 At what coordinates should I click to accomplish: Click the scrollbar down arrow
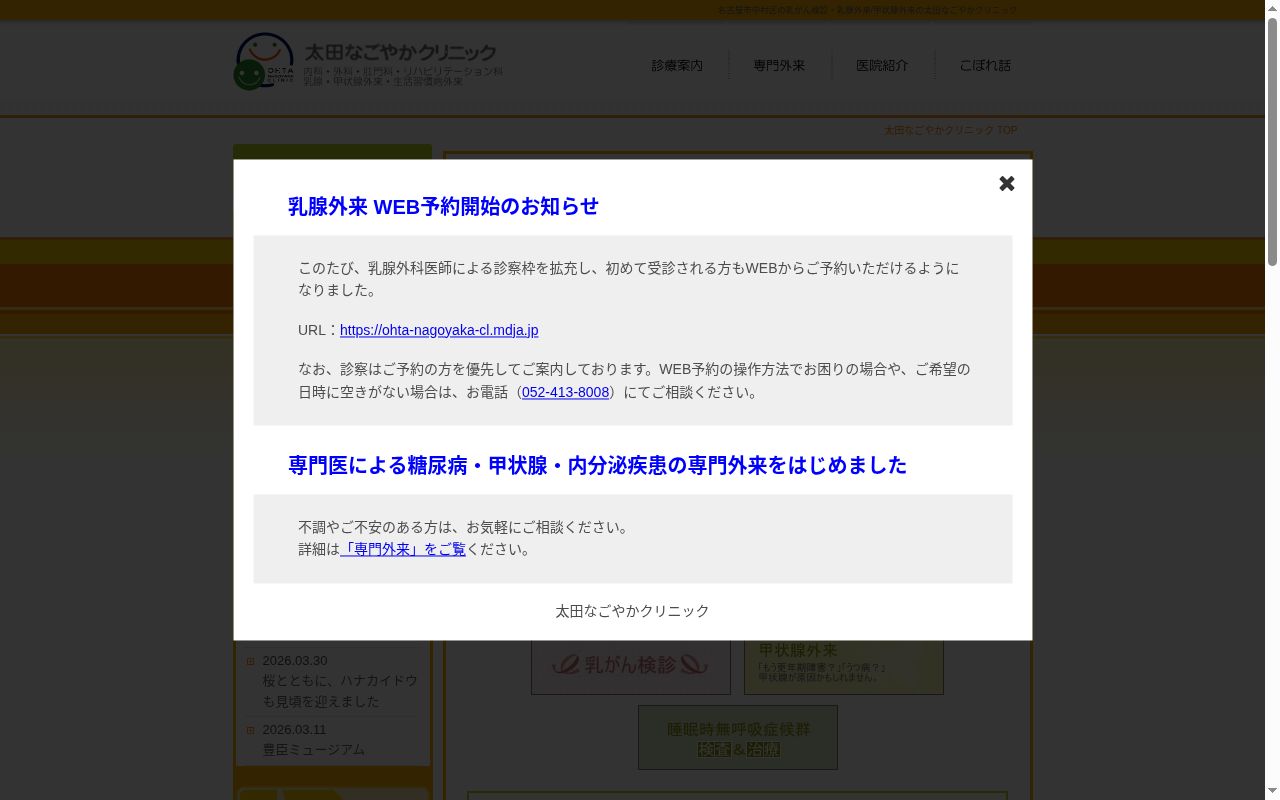(x=1273, y=792)
